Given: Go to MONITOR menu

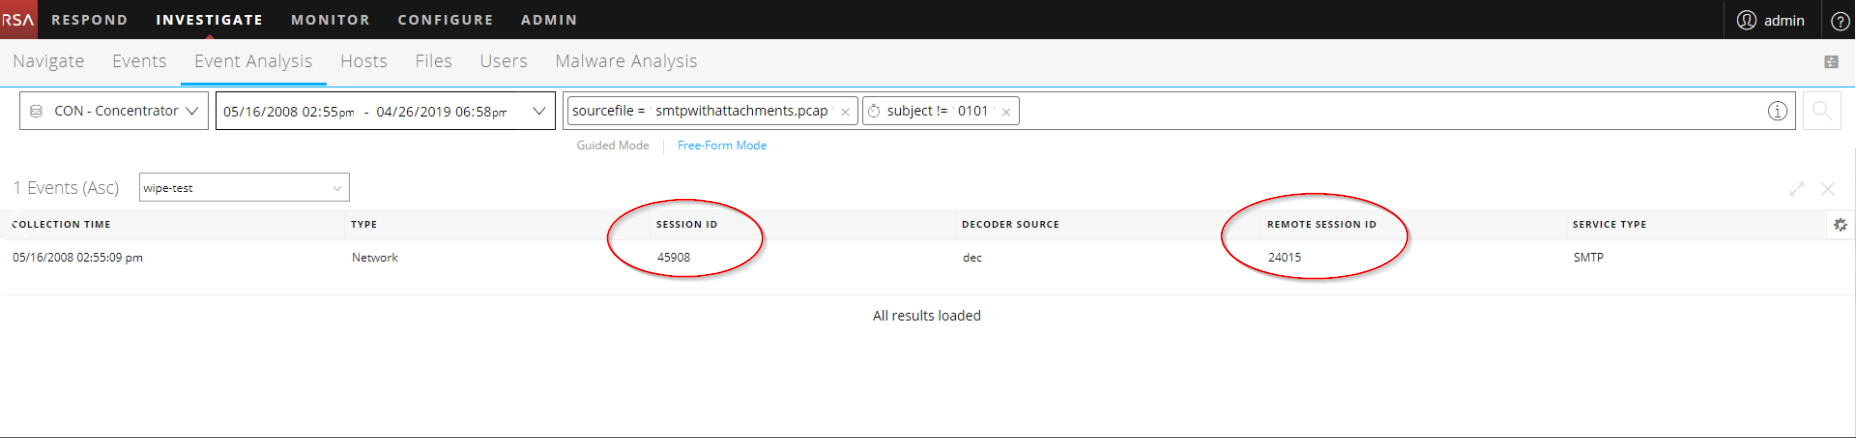Looking at the screenshot, I should 330,20.
